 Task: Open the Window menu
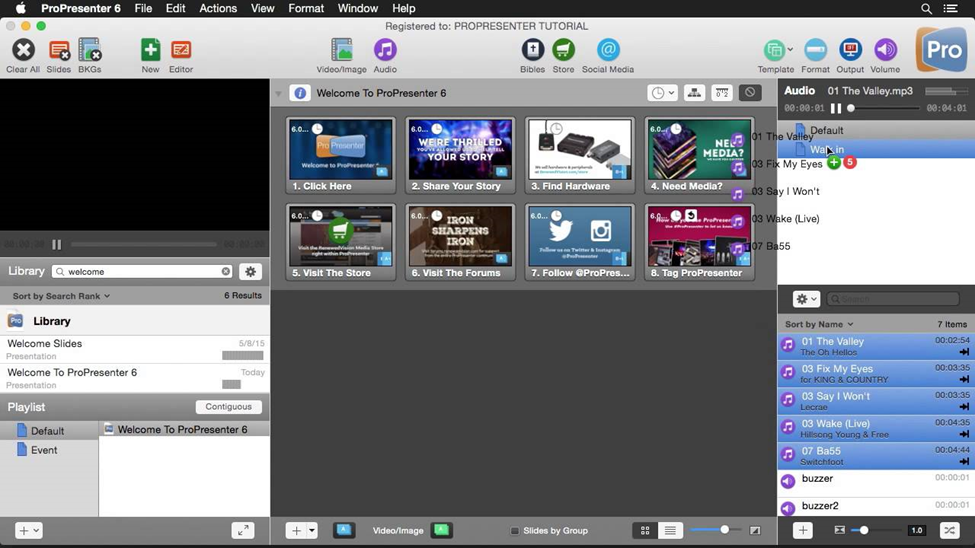(x=358, y=9)
